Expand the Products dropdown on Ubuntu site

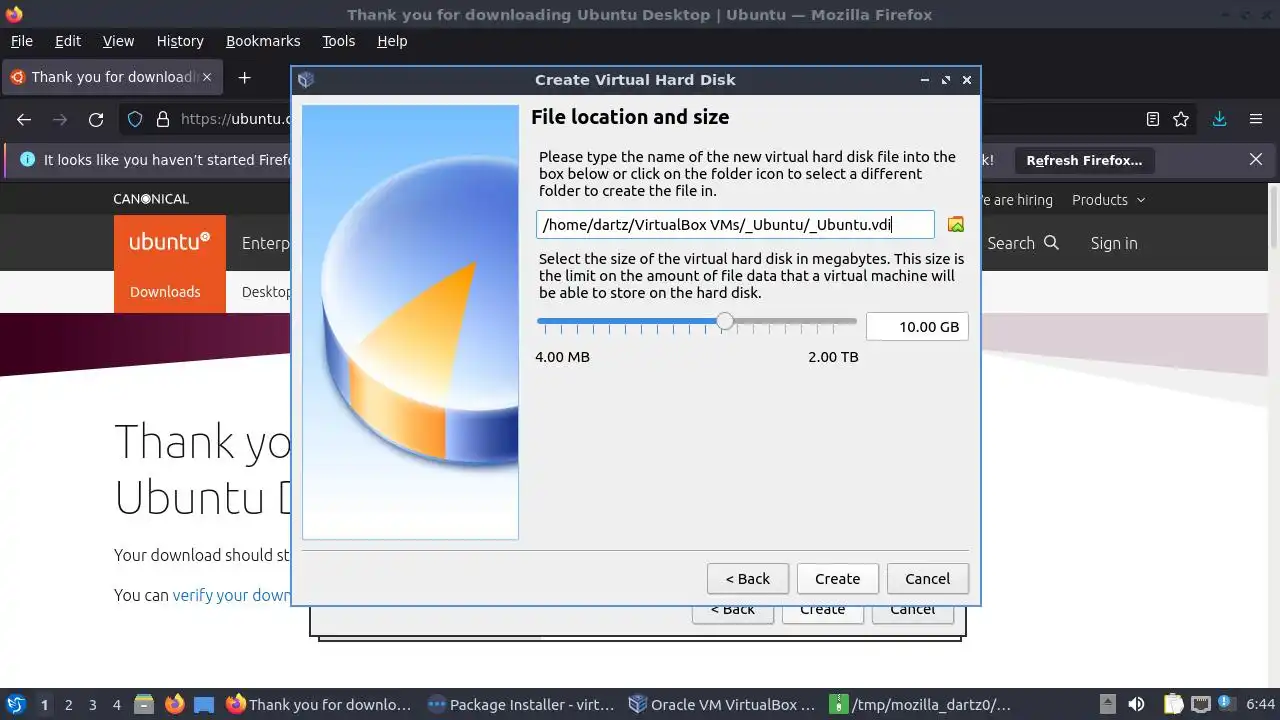[x=1108, y=199]
